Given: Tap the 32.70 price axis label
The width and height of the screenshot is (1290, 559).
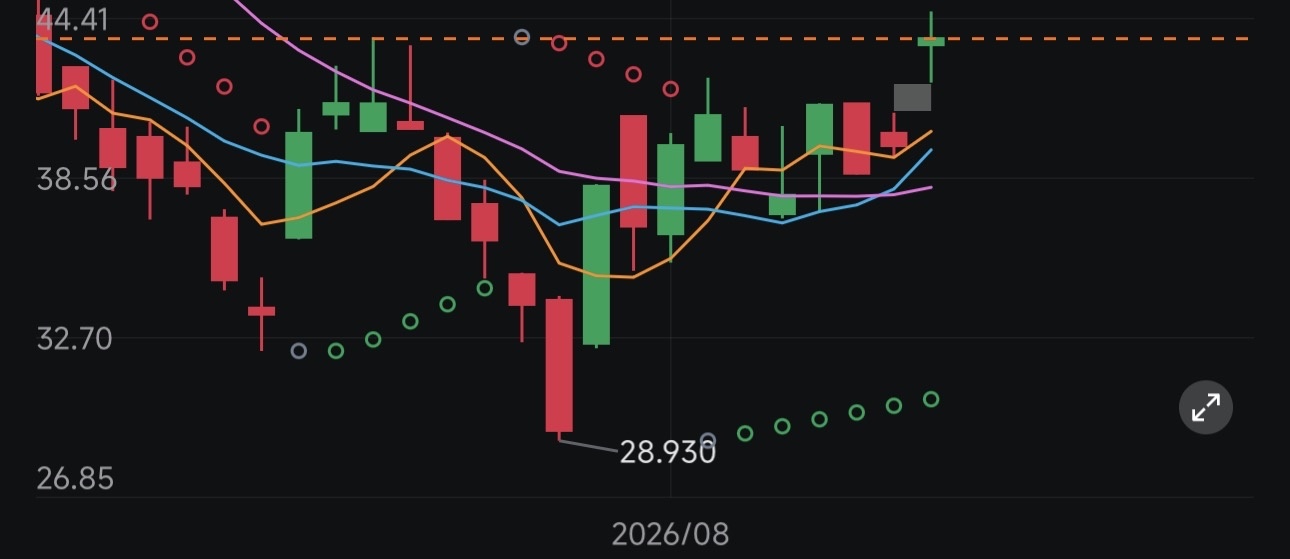Looking at the screenshot, I should pyautogui.click(x=75, y=338).
